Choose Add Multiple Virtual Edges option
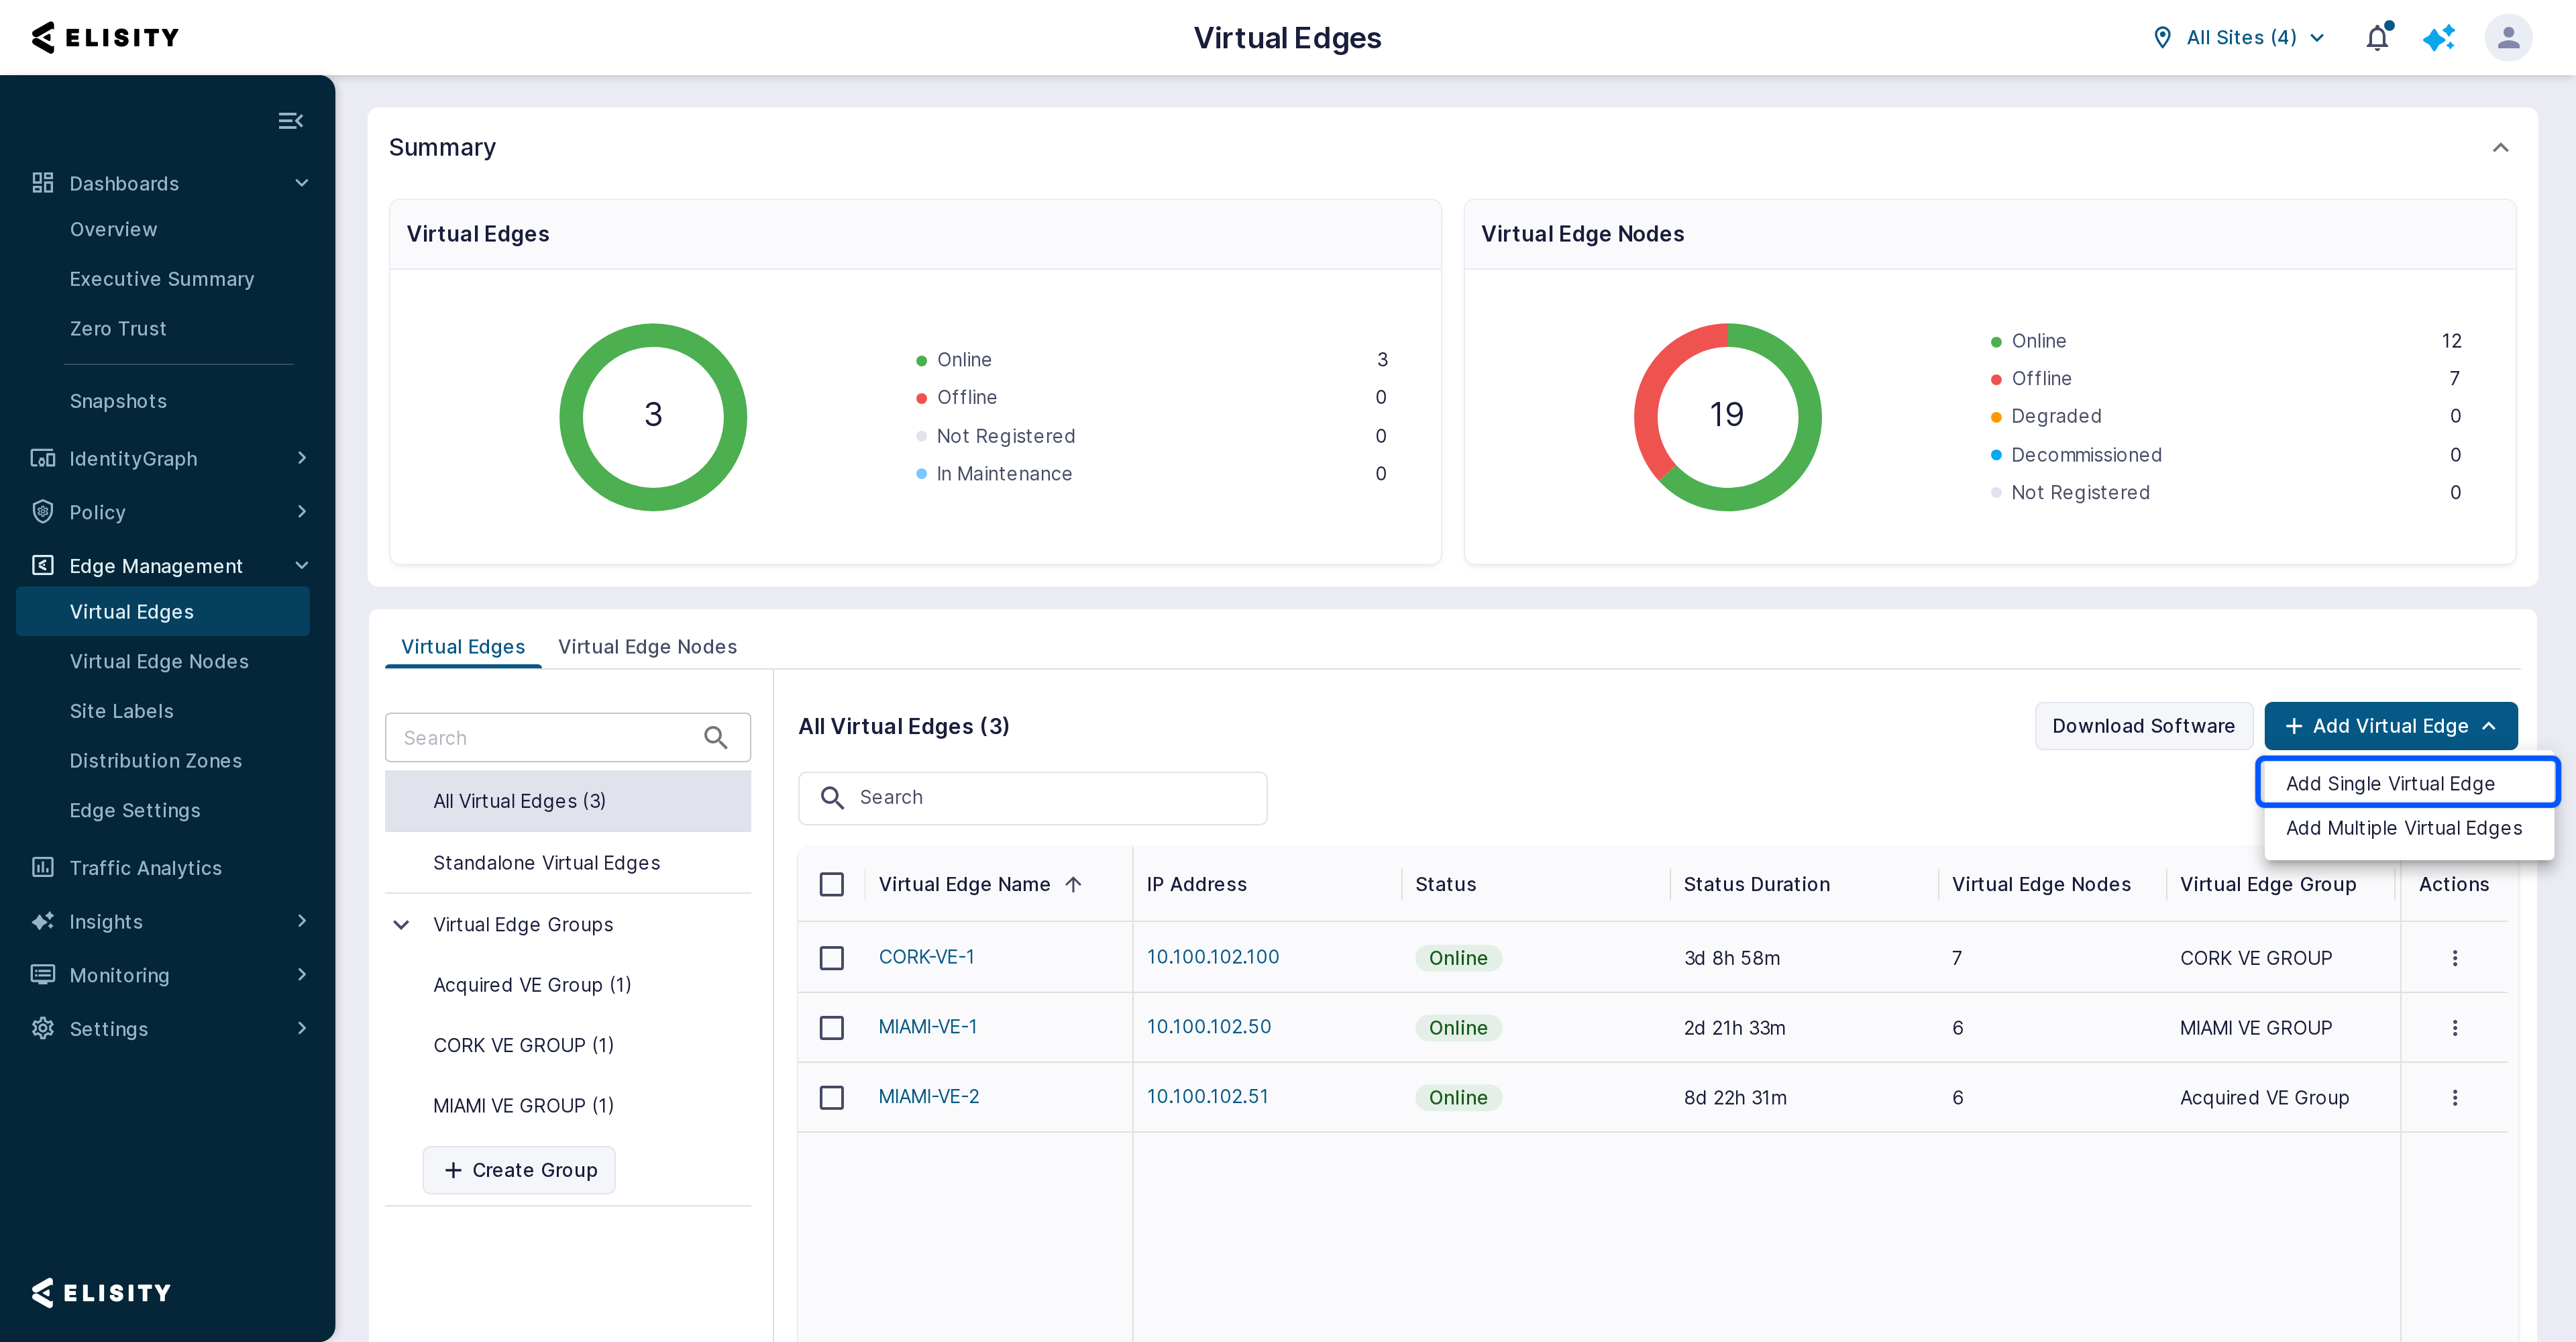 (2404, 828)
